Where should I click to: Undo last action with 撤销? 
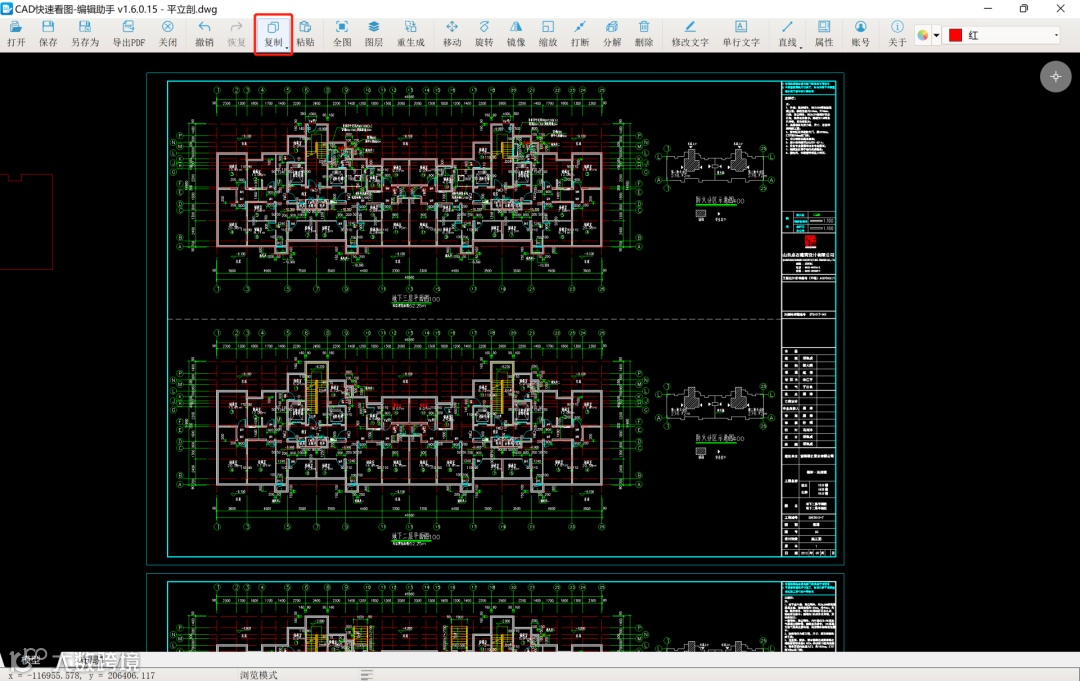coord(205,34)
